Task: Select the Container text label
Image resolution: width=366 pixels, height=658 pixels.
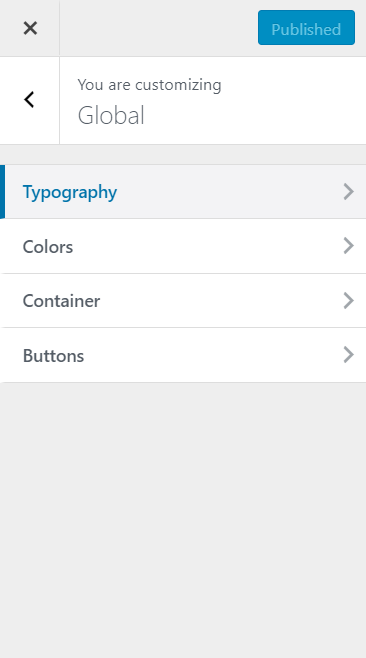Action: [x=61, y=301]
